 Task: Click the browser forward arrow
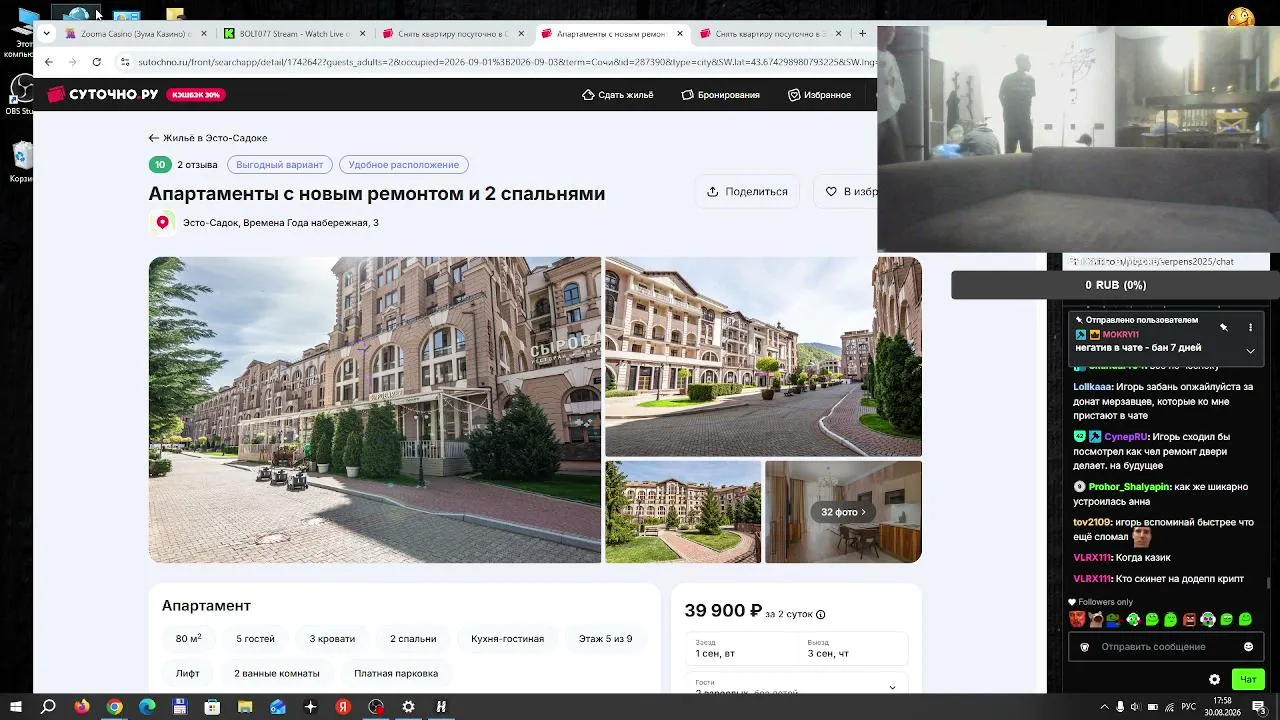point(72,62)
